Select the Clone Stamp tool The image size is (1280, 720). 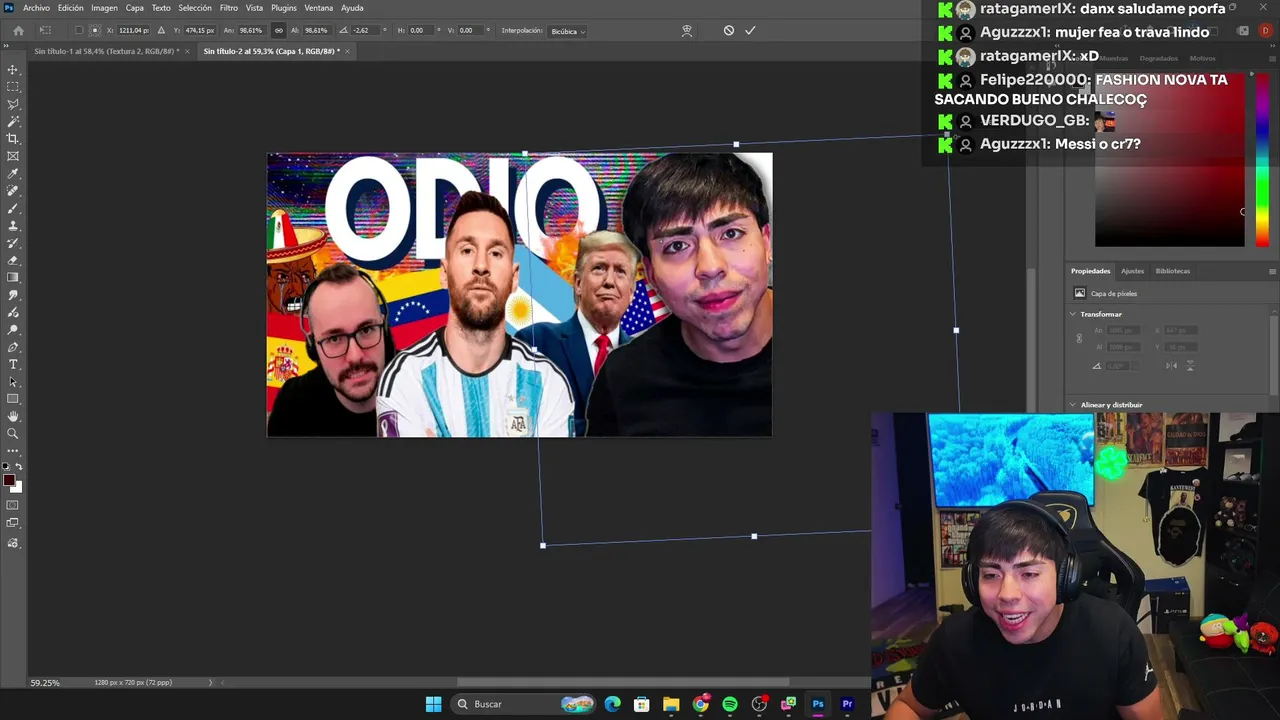pos(13,226)
